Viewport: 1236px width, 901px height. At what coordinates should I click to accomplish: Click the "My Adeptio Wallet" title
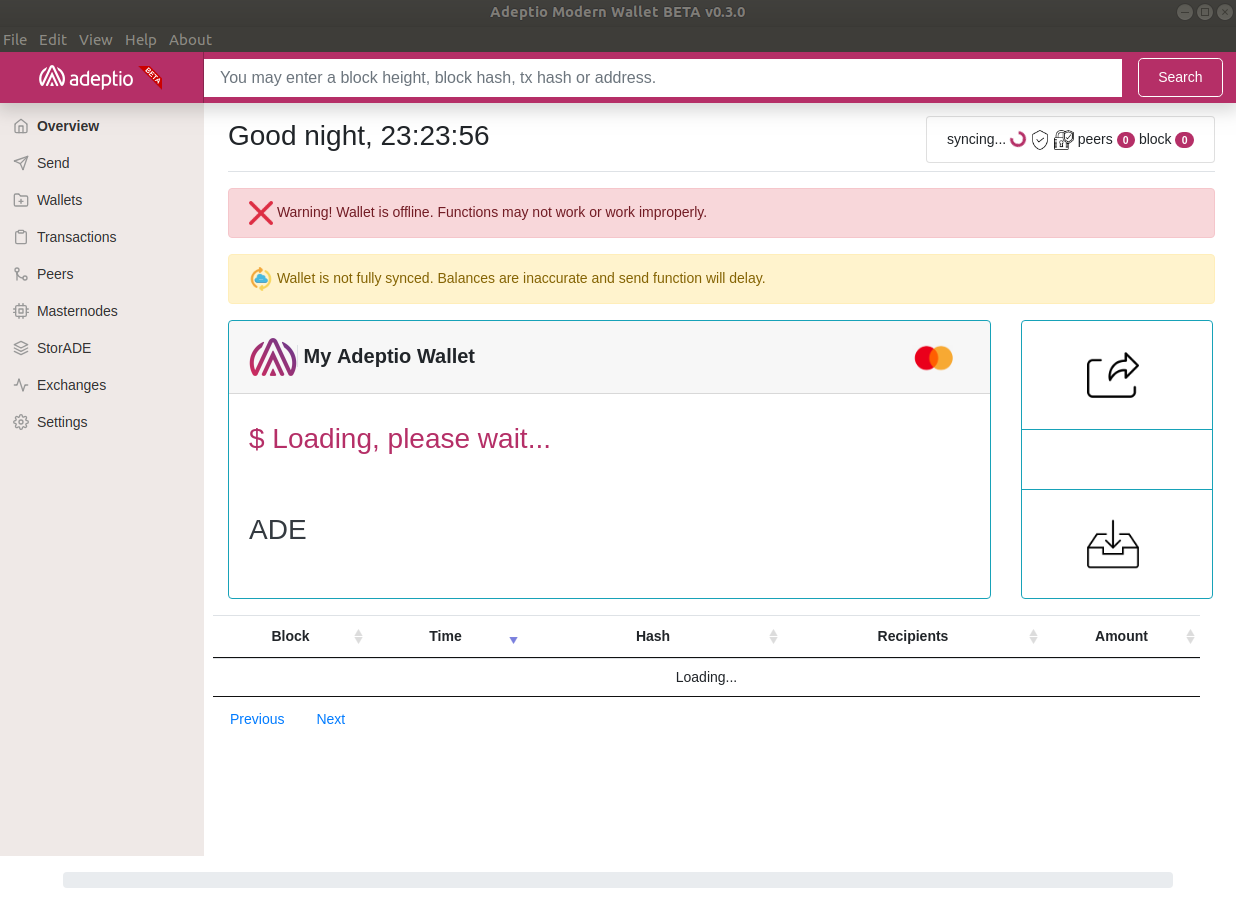point(389,356)
